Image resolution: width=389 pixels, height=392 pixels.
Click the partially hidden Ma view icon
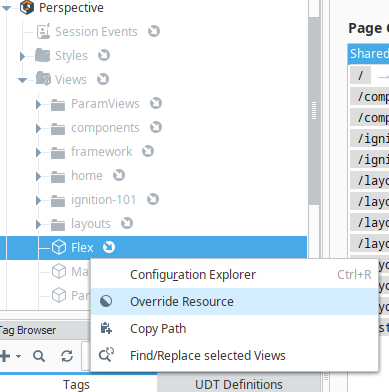pos(59,271)
